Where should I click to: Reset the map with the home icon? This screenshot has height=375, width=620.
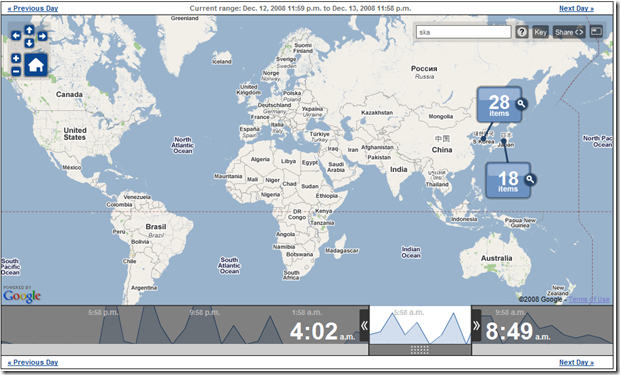click(x=36, y=65)
